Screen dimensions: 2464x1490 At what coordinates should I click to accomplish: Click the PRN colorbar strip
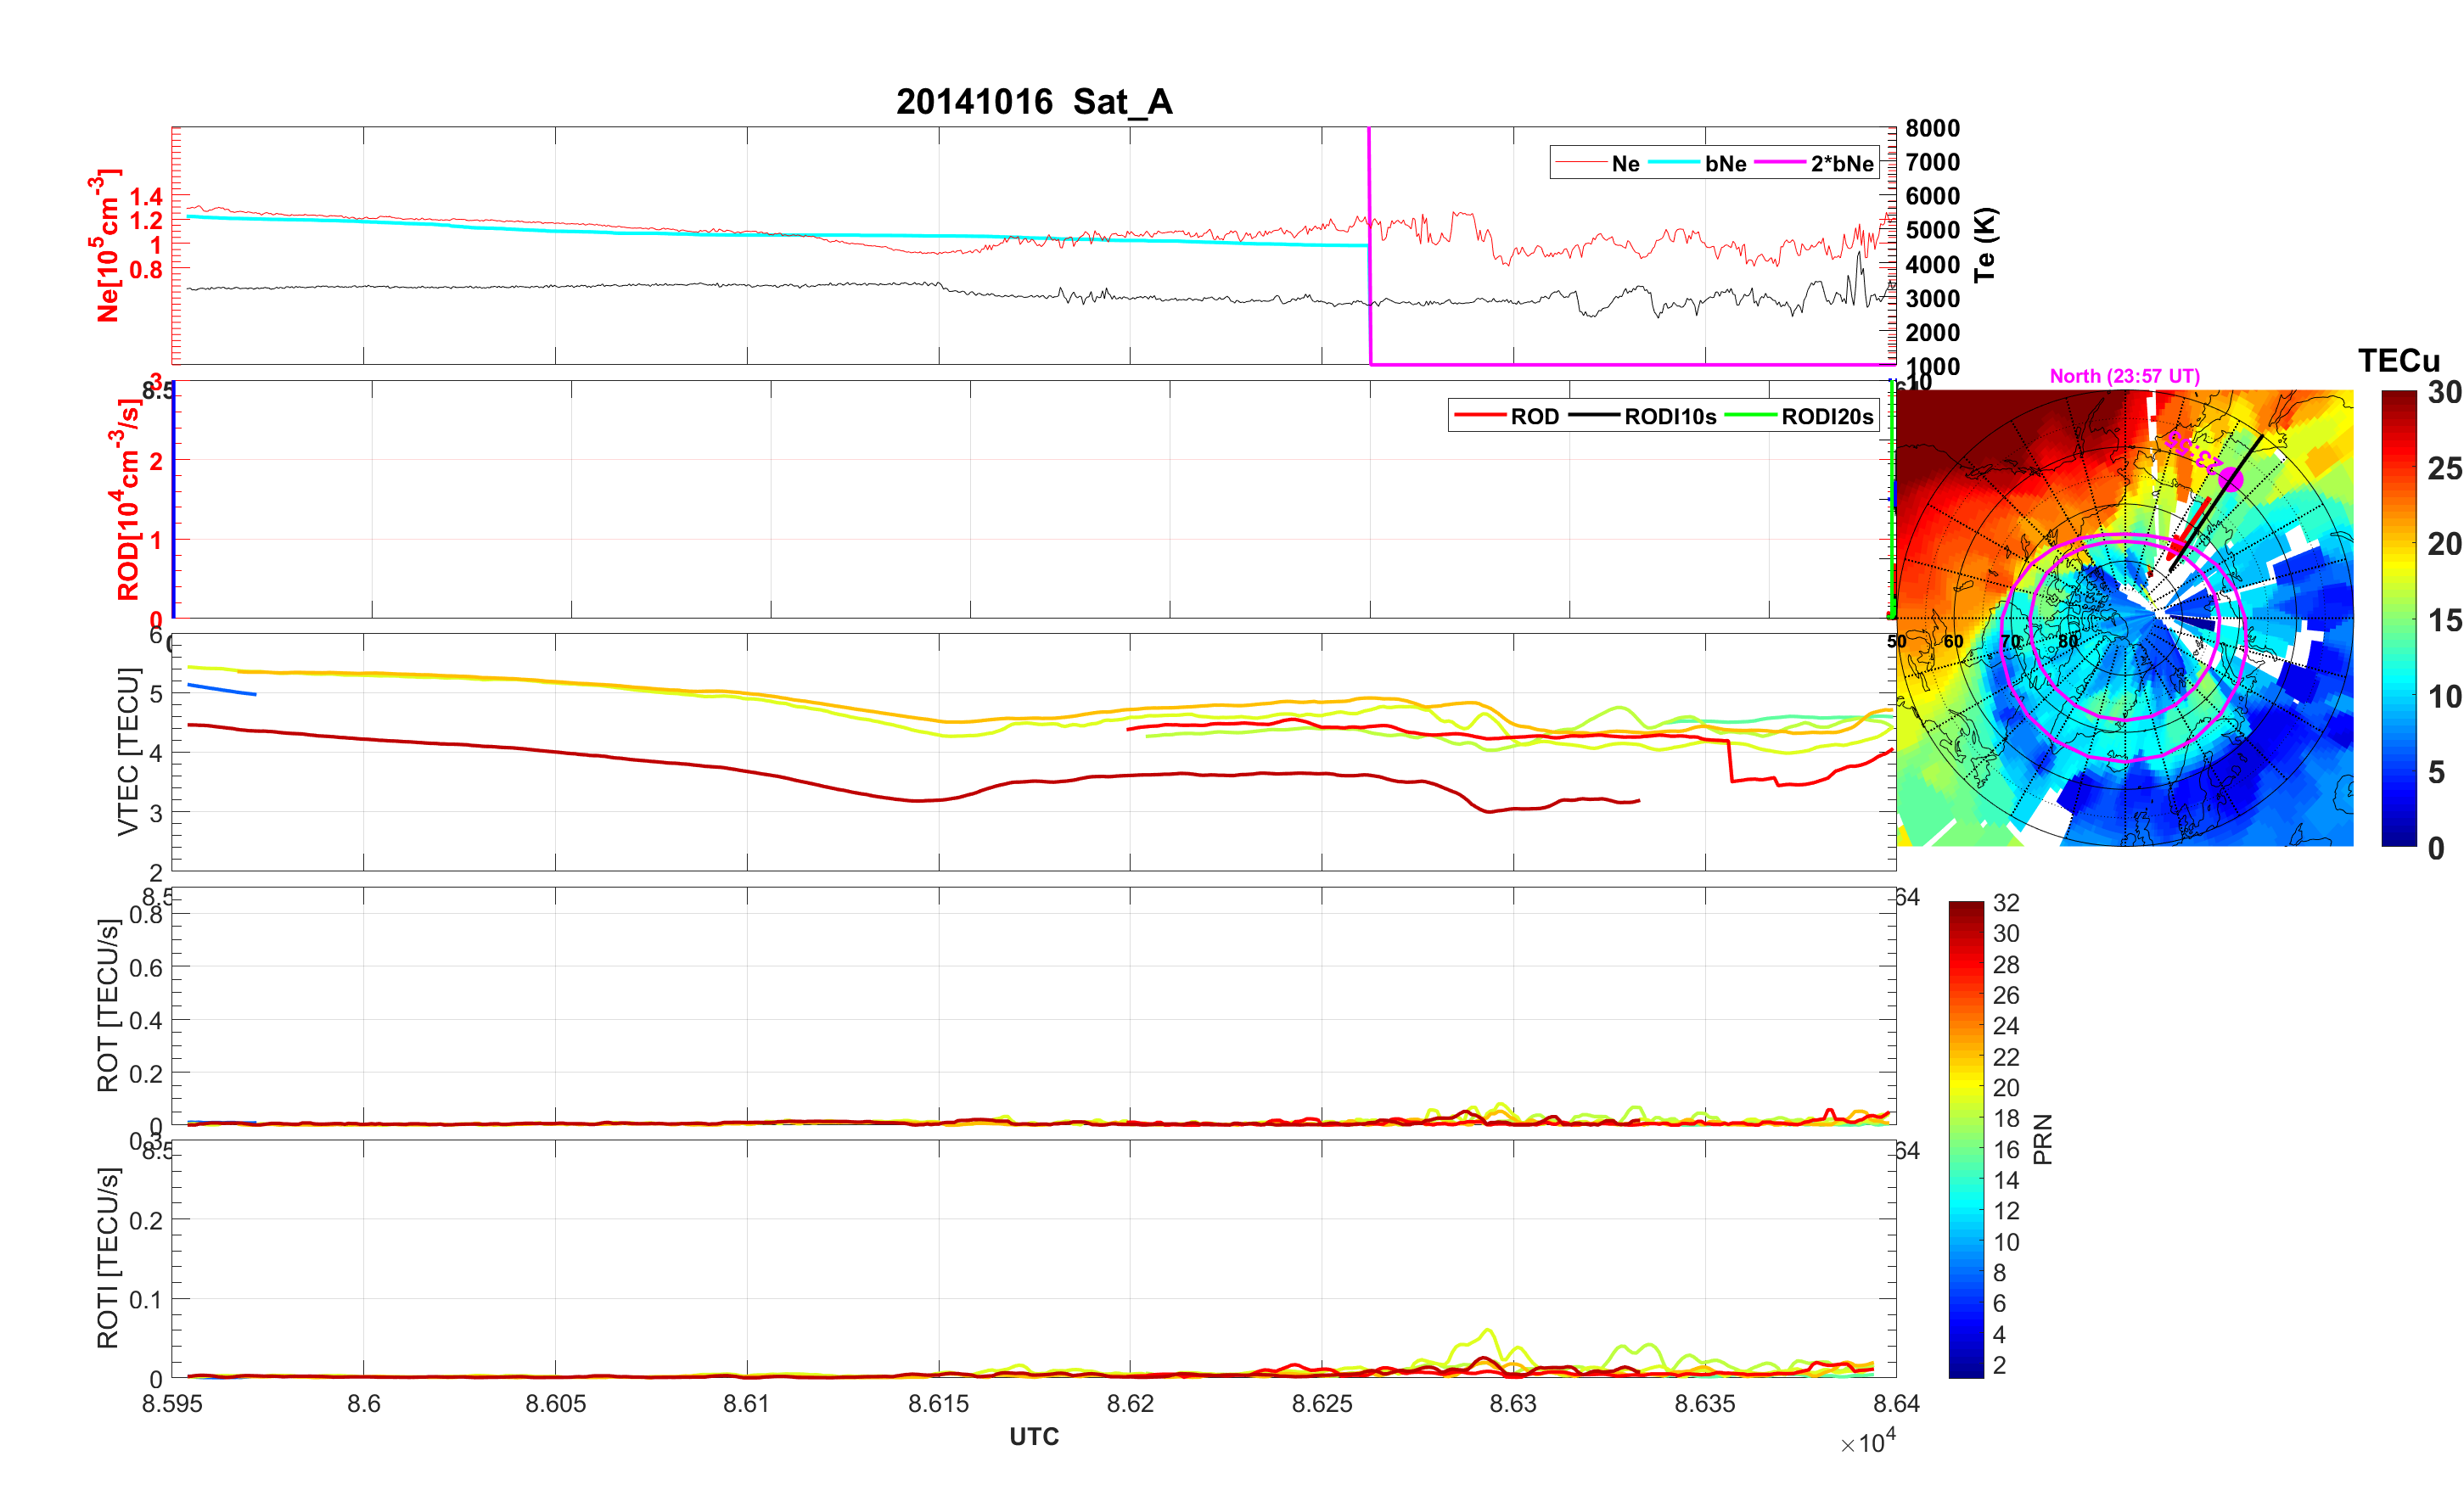(1965, 1139)
